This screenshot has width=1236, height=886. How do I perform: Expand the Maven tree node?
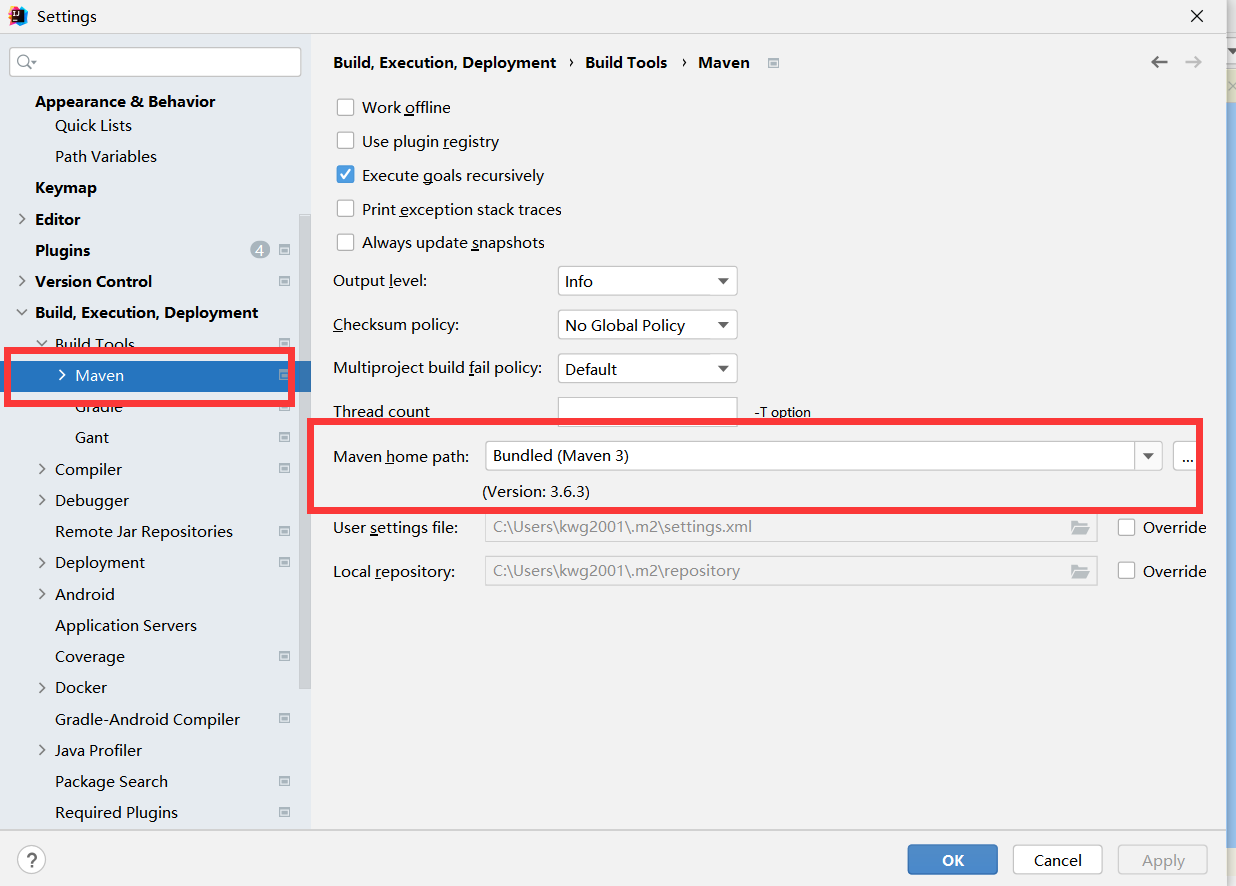click(x=62, y=375)
